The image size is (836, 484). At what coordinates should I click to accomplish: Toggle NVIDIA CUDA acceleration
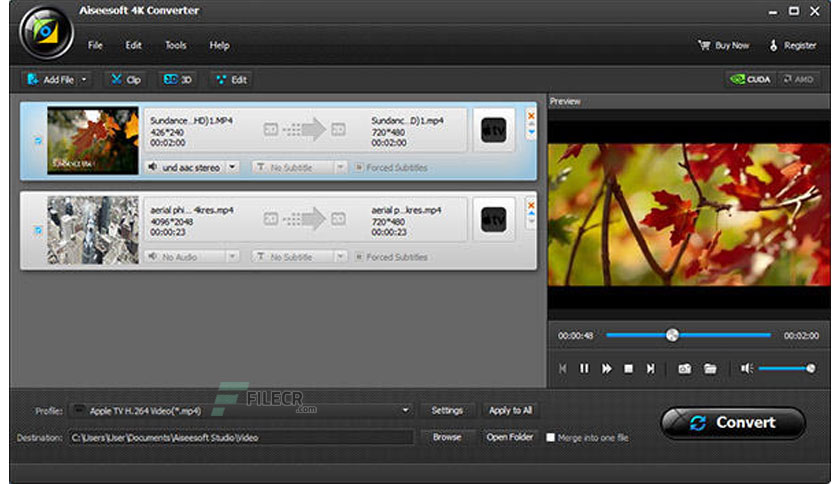pyautogui.click(x=750, y=79)
